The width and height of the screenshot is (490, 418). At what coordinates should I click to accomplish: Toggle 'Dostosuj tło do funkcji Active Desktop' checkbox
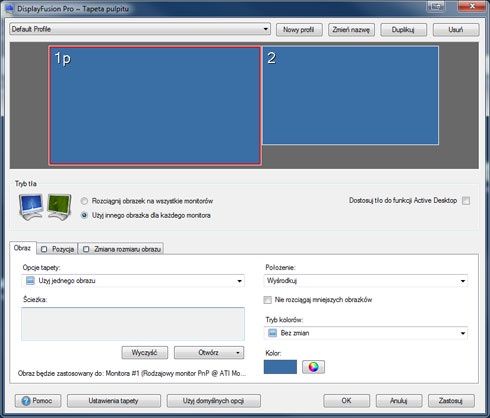coord(466,201)
